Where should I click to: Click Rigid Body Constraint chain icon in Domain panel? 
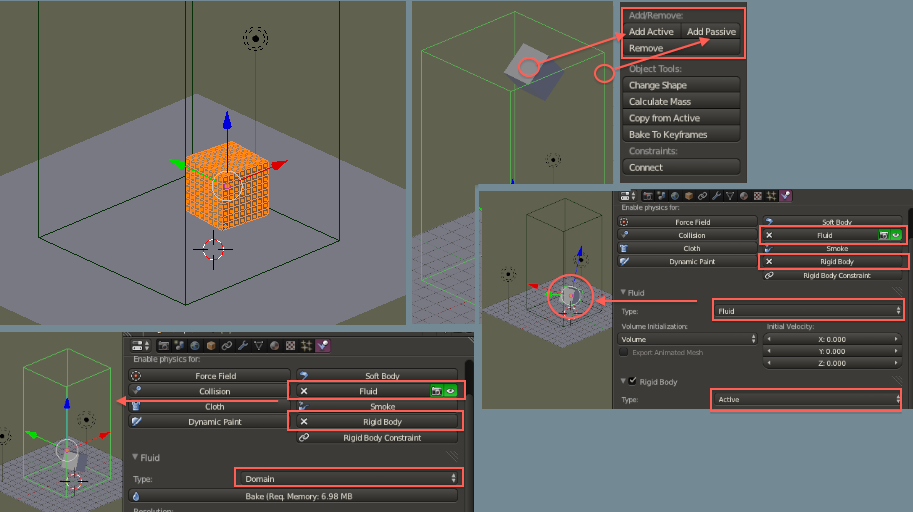[x=304, y=437]
